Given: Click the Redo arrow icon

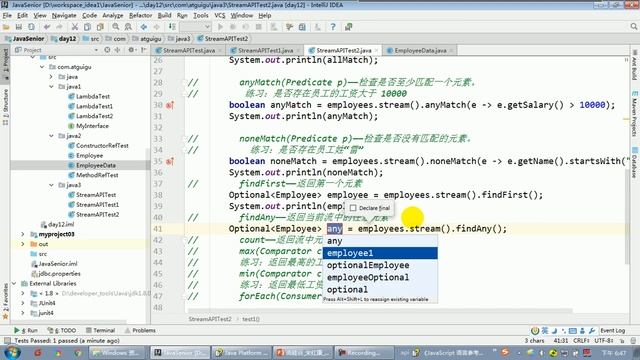Looking at the screenshot, I should point(60,27).
